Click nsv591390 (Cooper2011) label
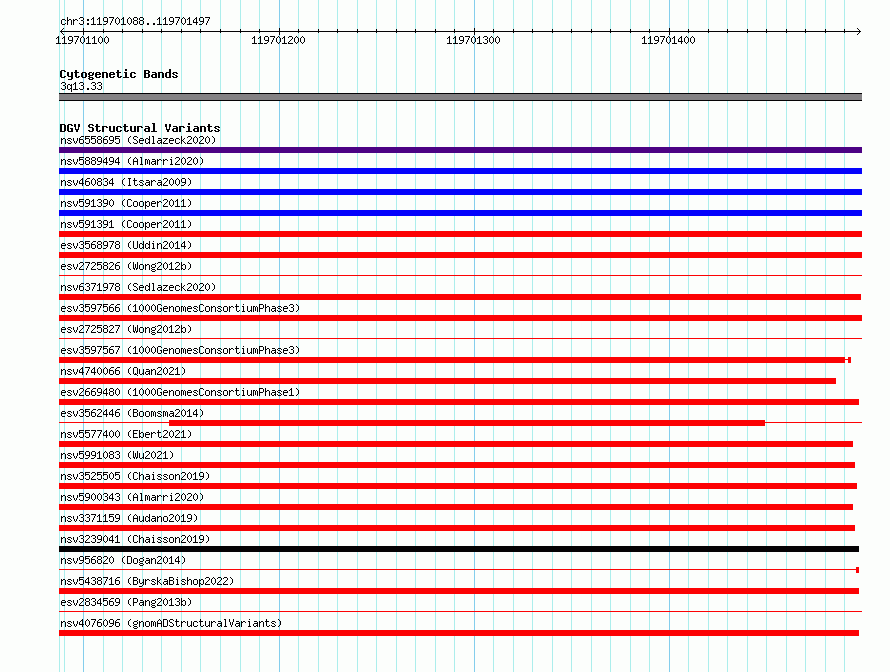890x672 pixels. point(126,203)
